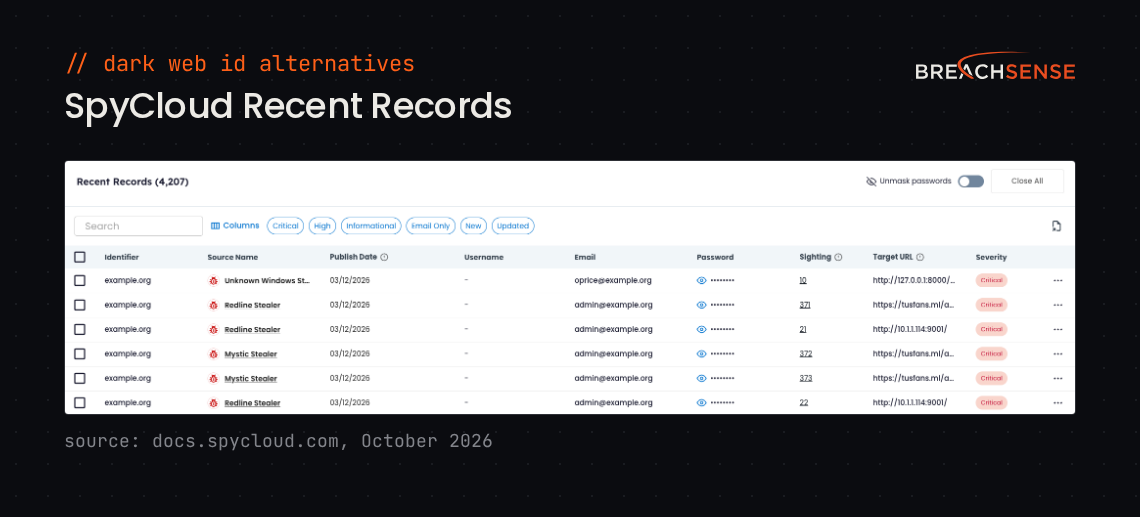Click the Severity column header
This screenshot has height=517, width=1140.
coord(991,257)
